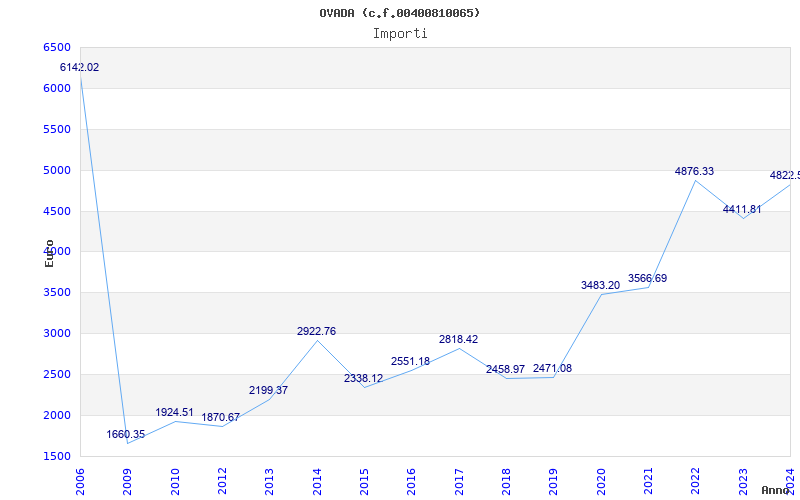Click the 2012 x-axis year
Image resolution: width=800 pixels, height=500 pixels.
click(x=222, y=481)
